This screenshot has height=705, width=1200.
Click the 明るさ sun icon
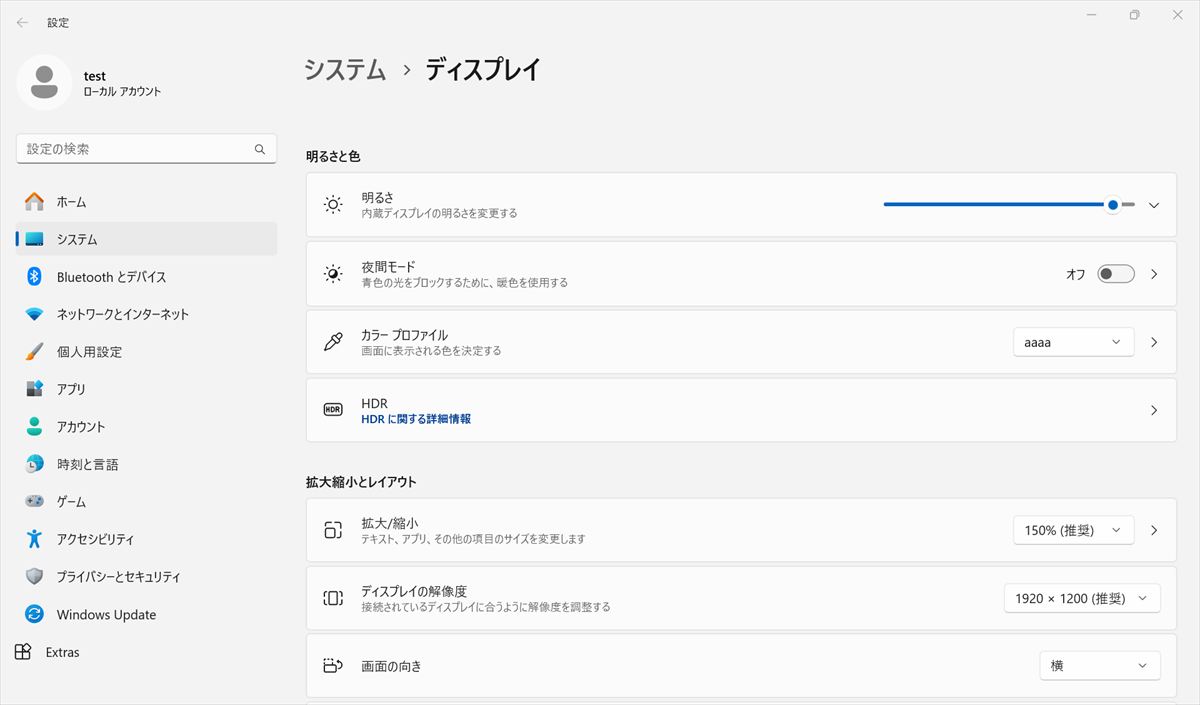(x=333, y=205)
